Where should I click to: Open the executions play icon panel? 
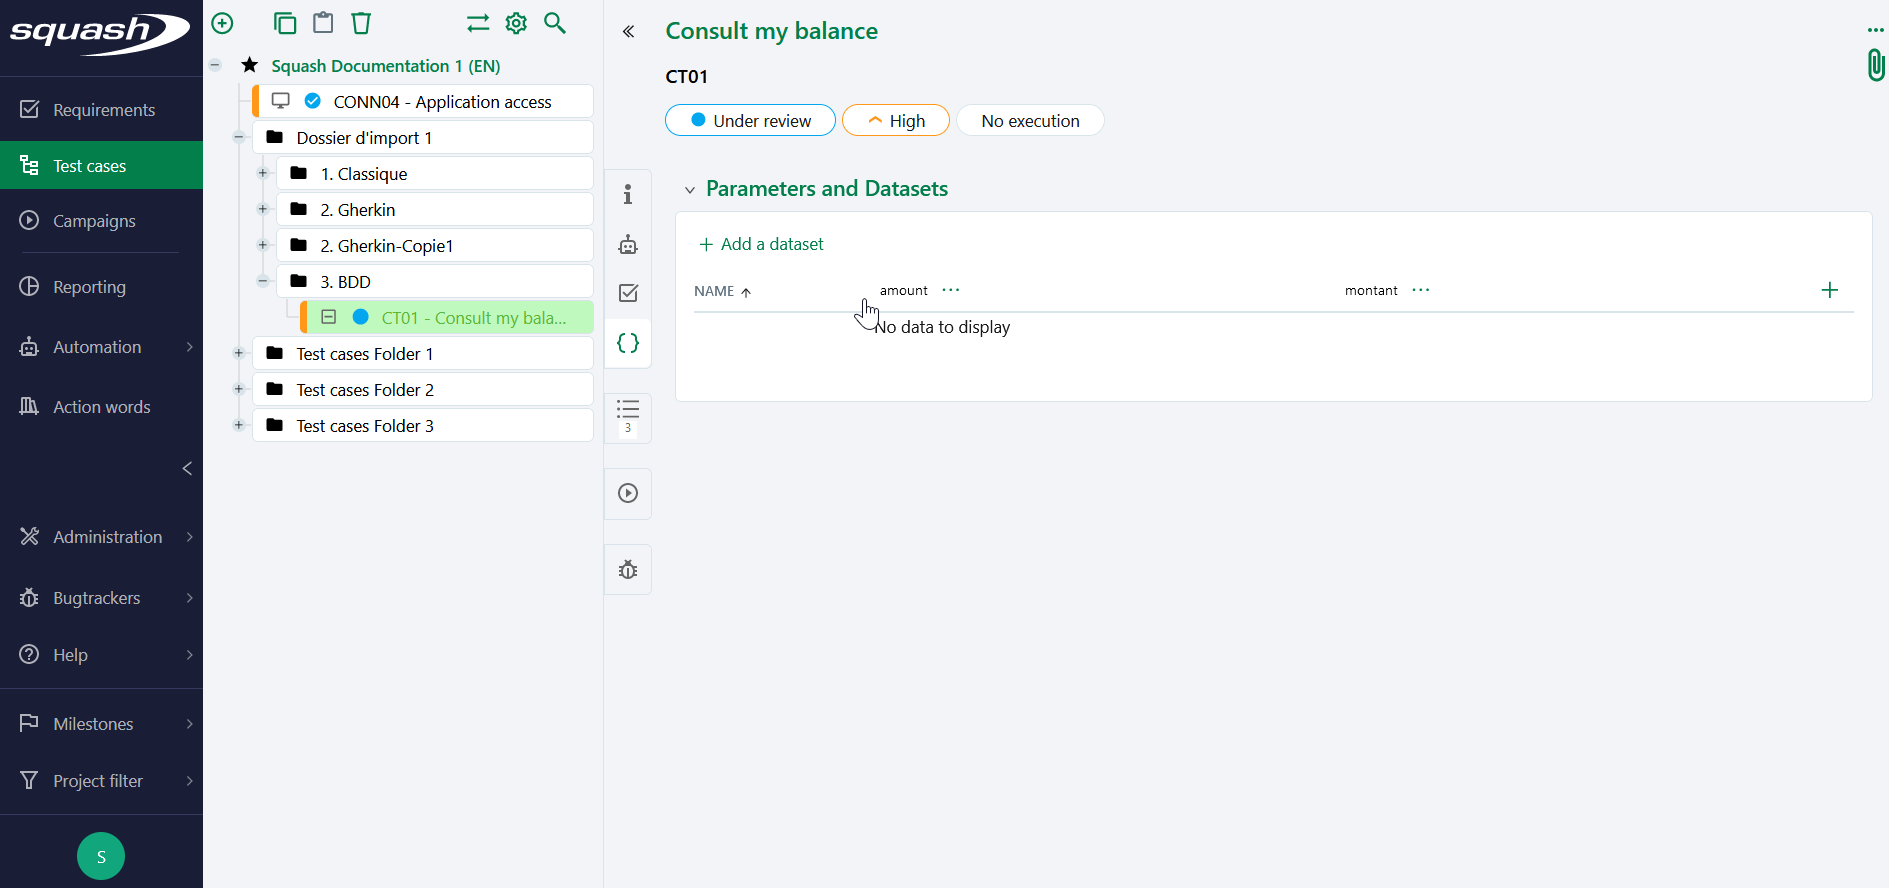point(628,493)
